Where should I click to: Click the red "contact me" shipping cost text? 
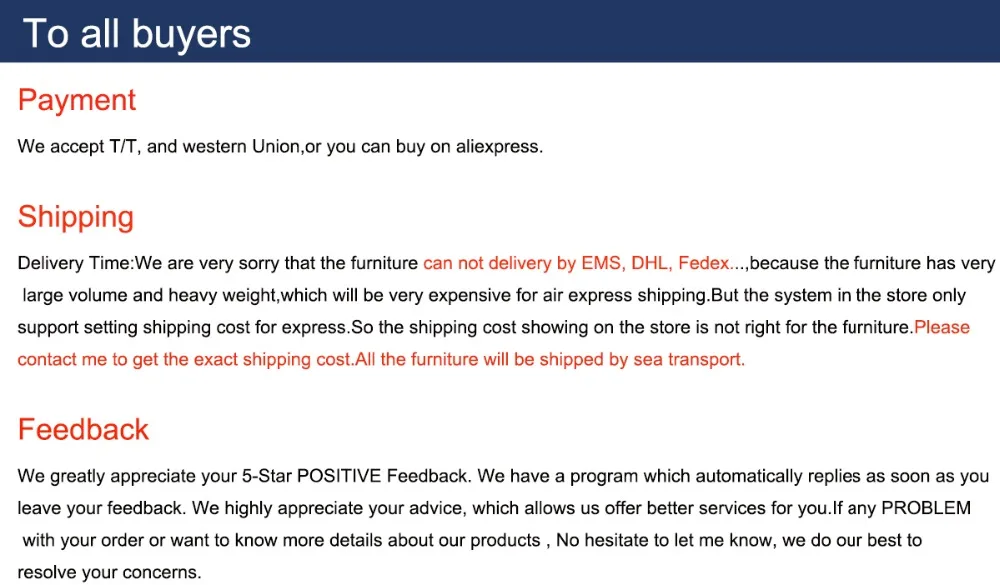(62, 359)
